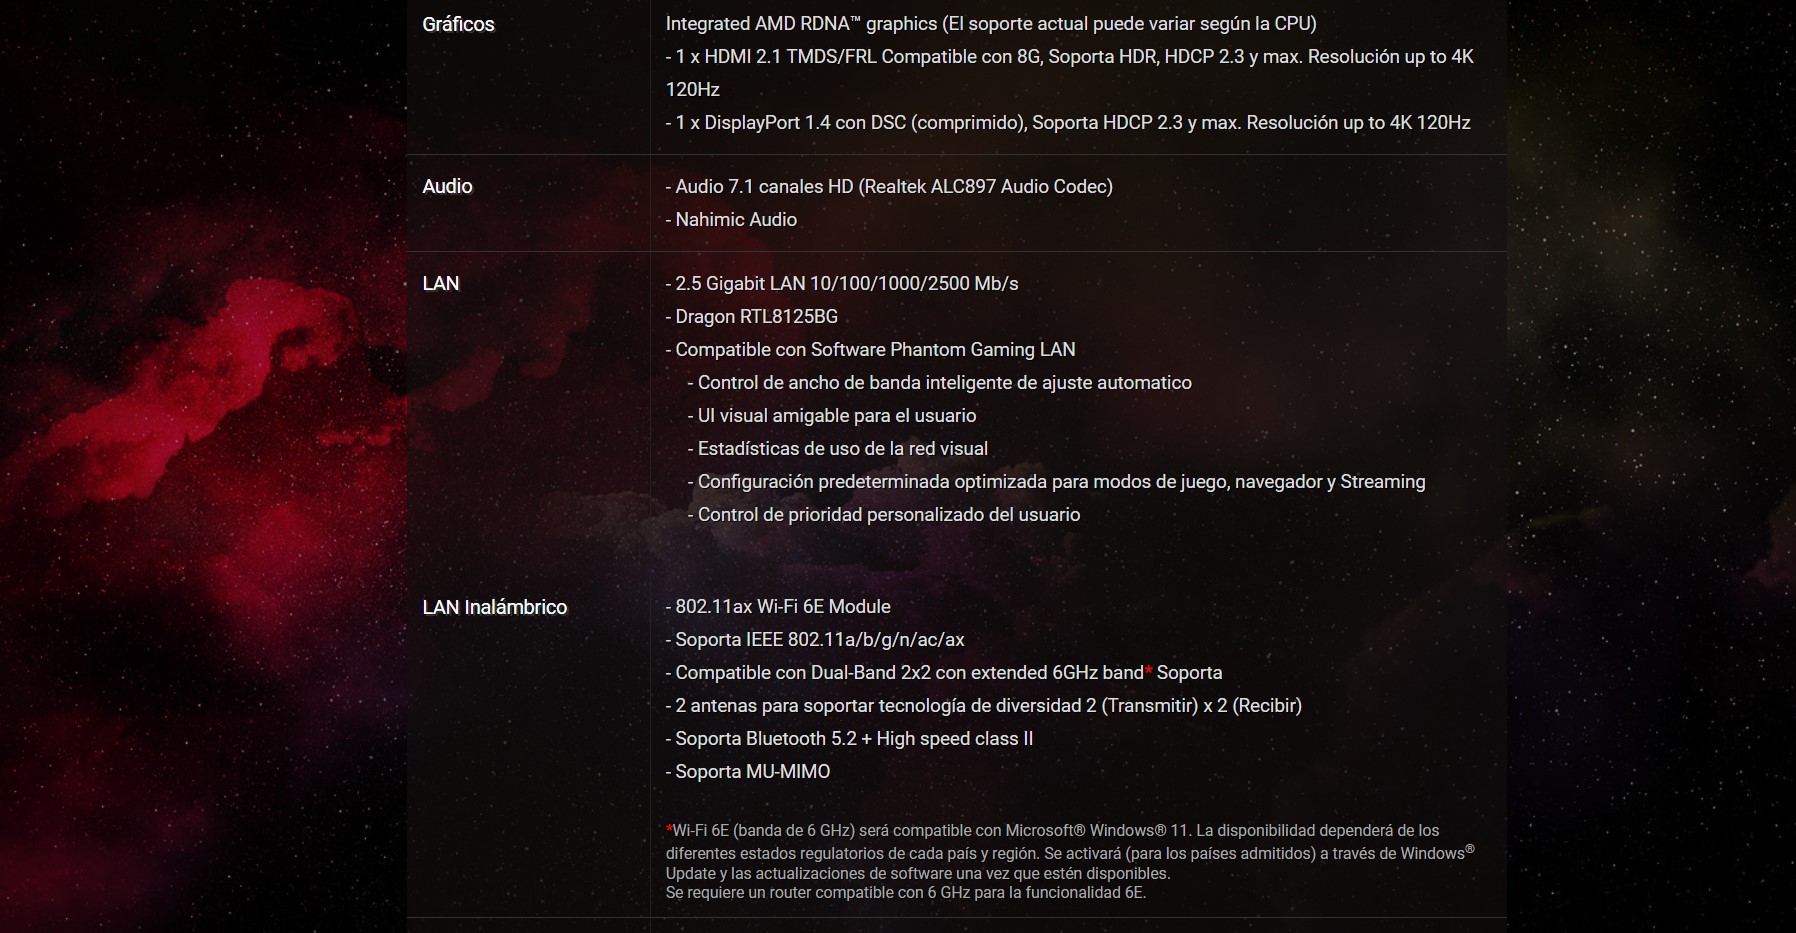The height and width of the screenshot is (933, 1796).
Task: Click the Software Phantom Gaming LAN line
Action: pos(870,349)
